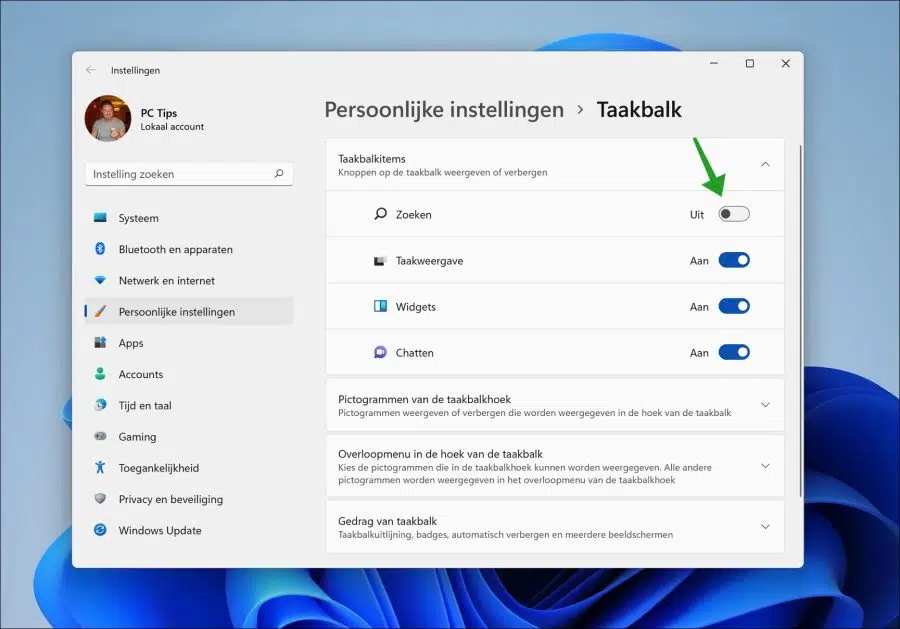
Task: Click the PC Tips profile picture
Action: click(x=108, y=118)
